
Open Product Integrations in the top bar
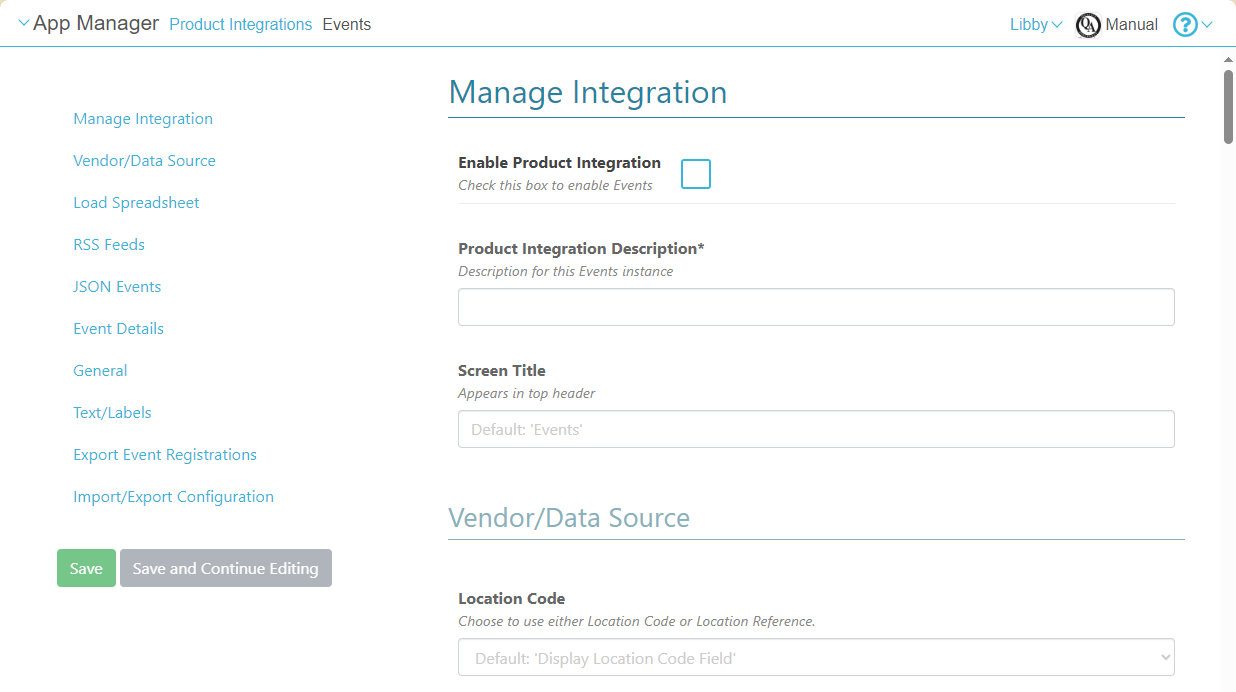point(240,25)
